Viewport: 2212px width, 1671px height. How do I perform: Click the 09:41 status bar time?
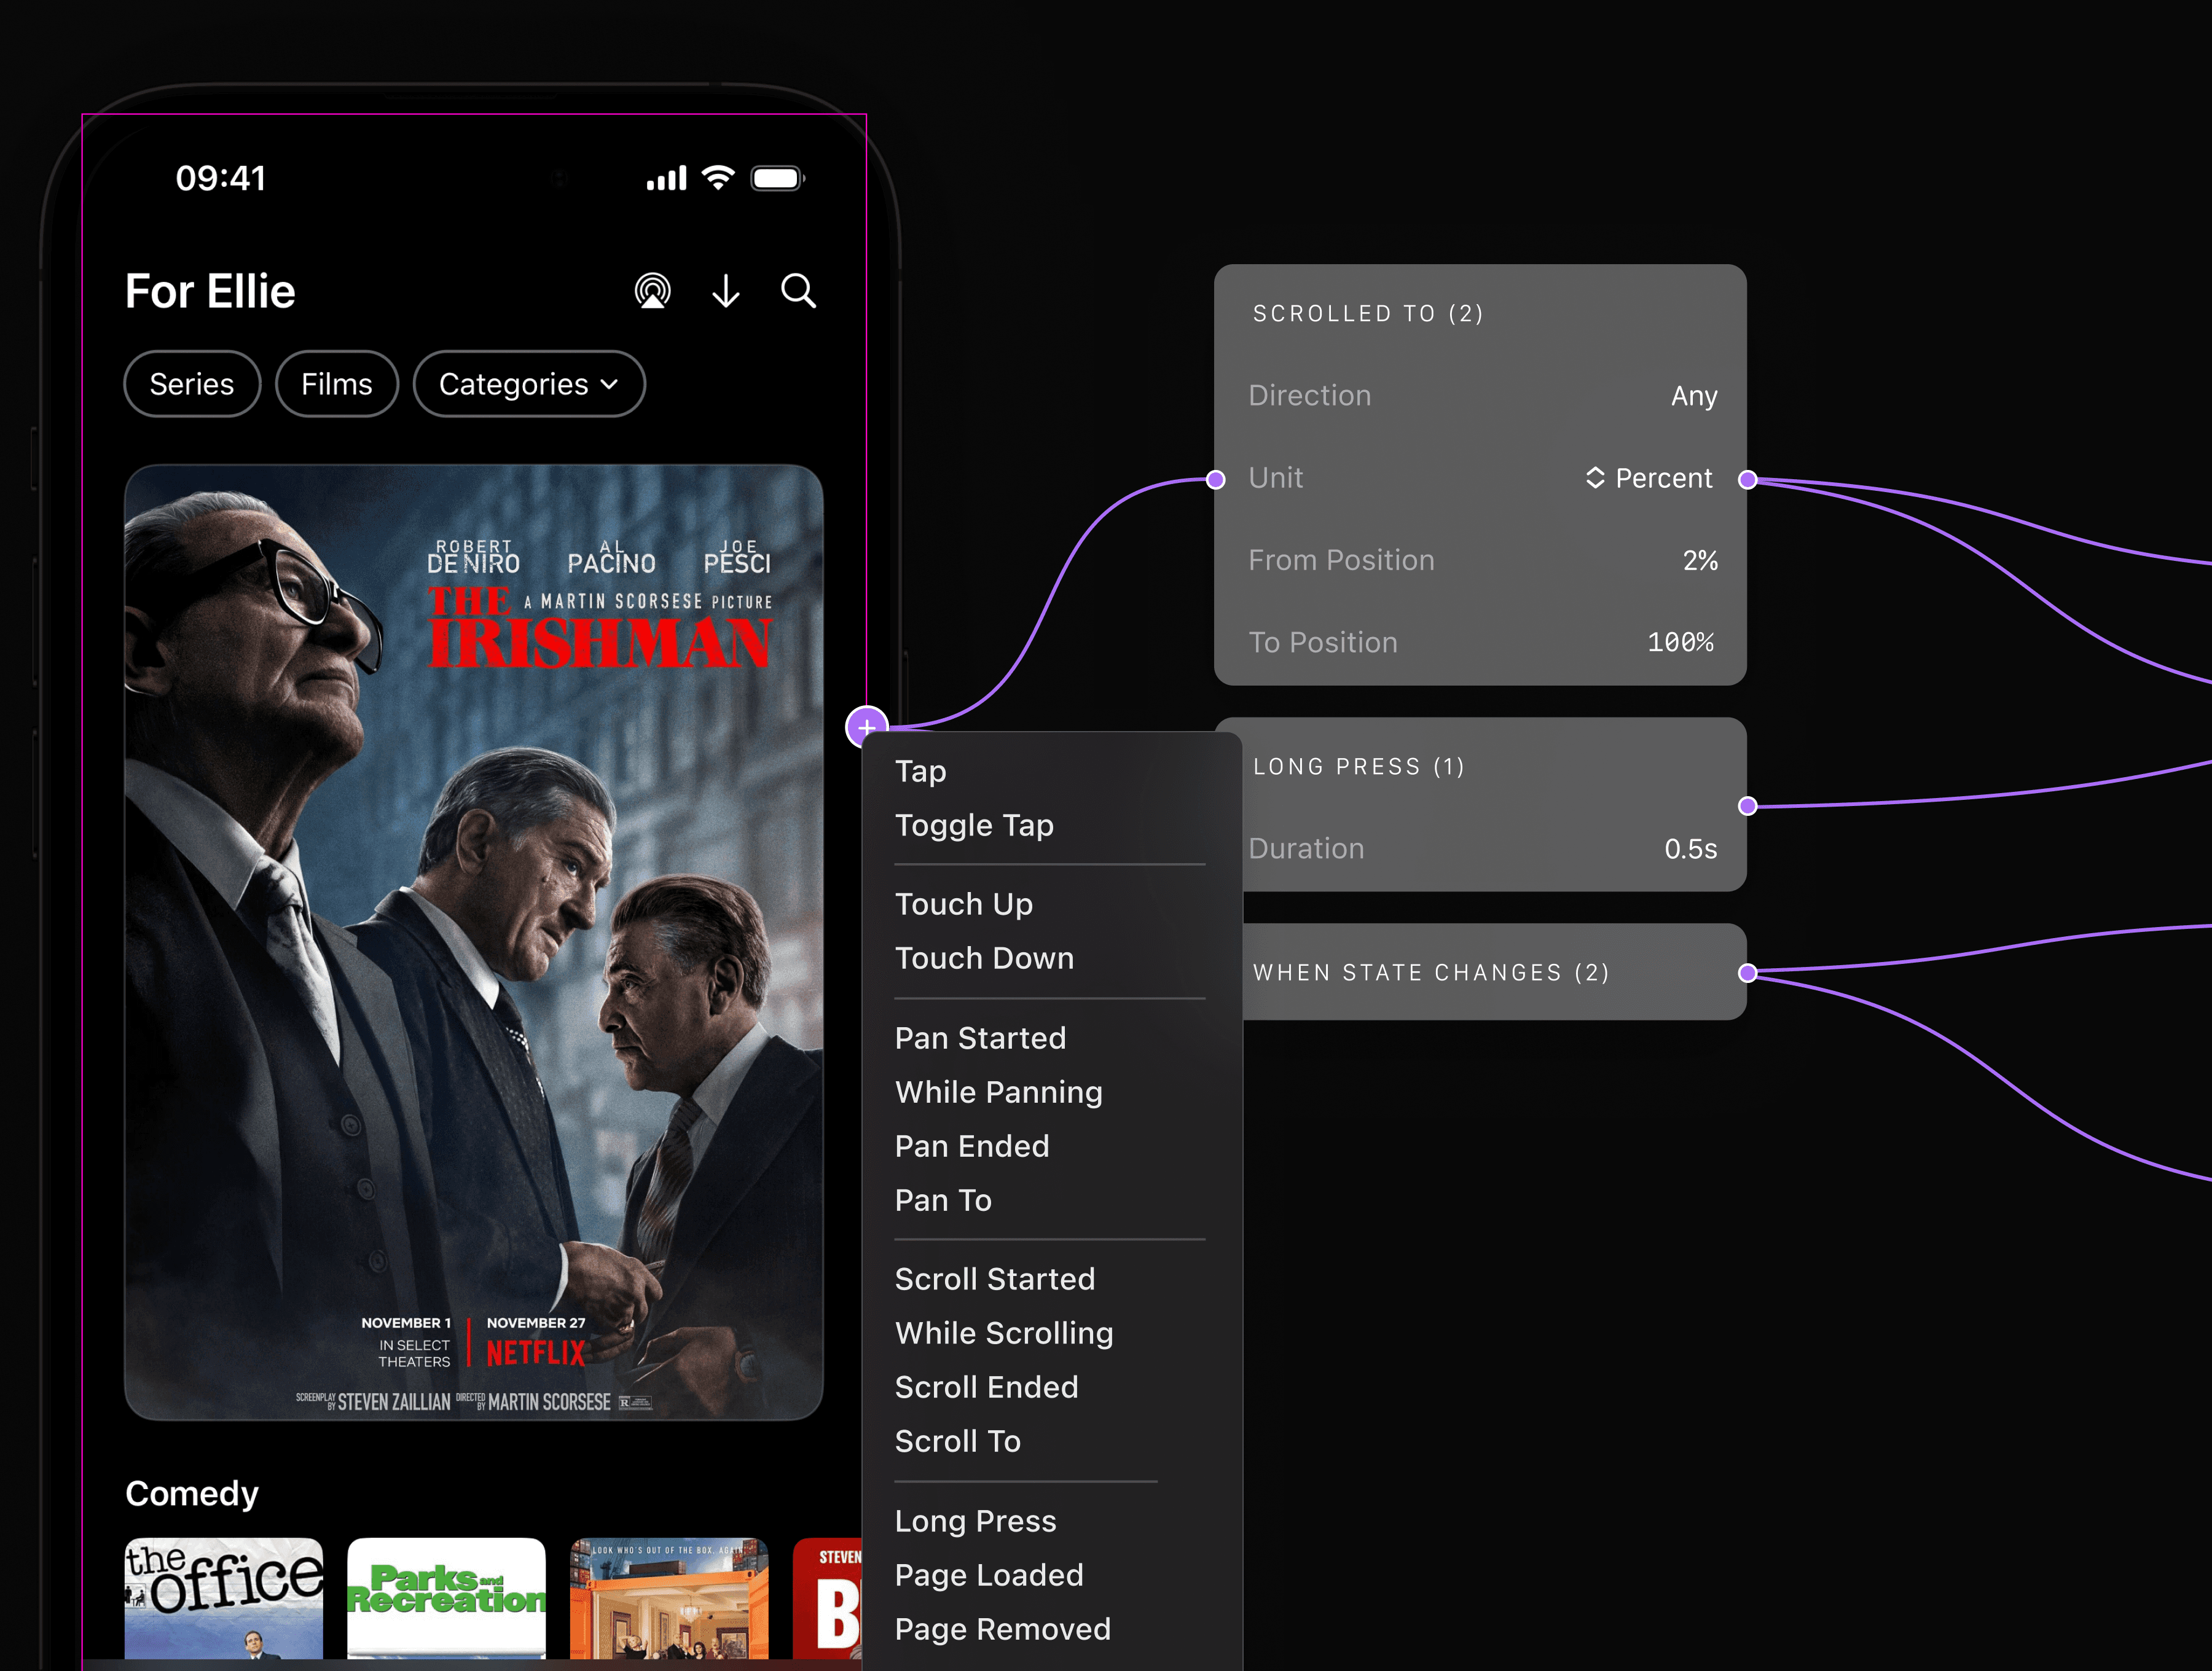pyautogui.click(x=221, y=178)
